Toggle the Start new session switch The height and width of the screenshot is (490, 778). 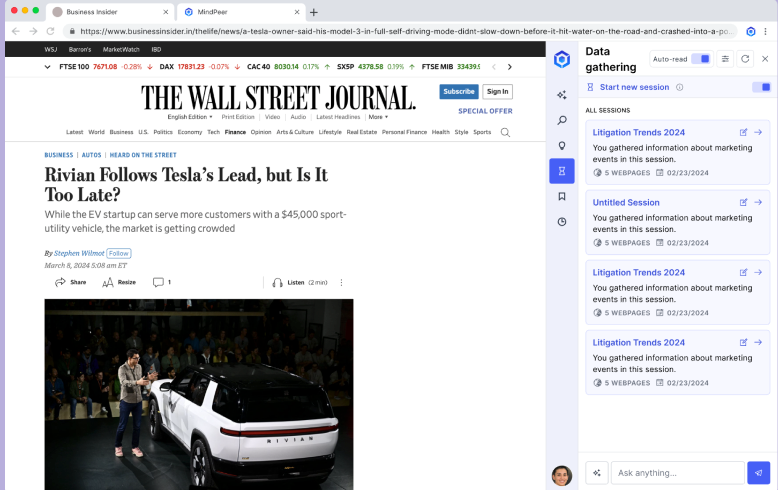pos(762,87)
